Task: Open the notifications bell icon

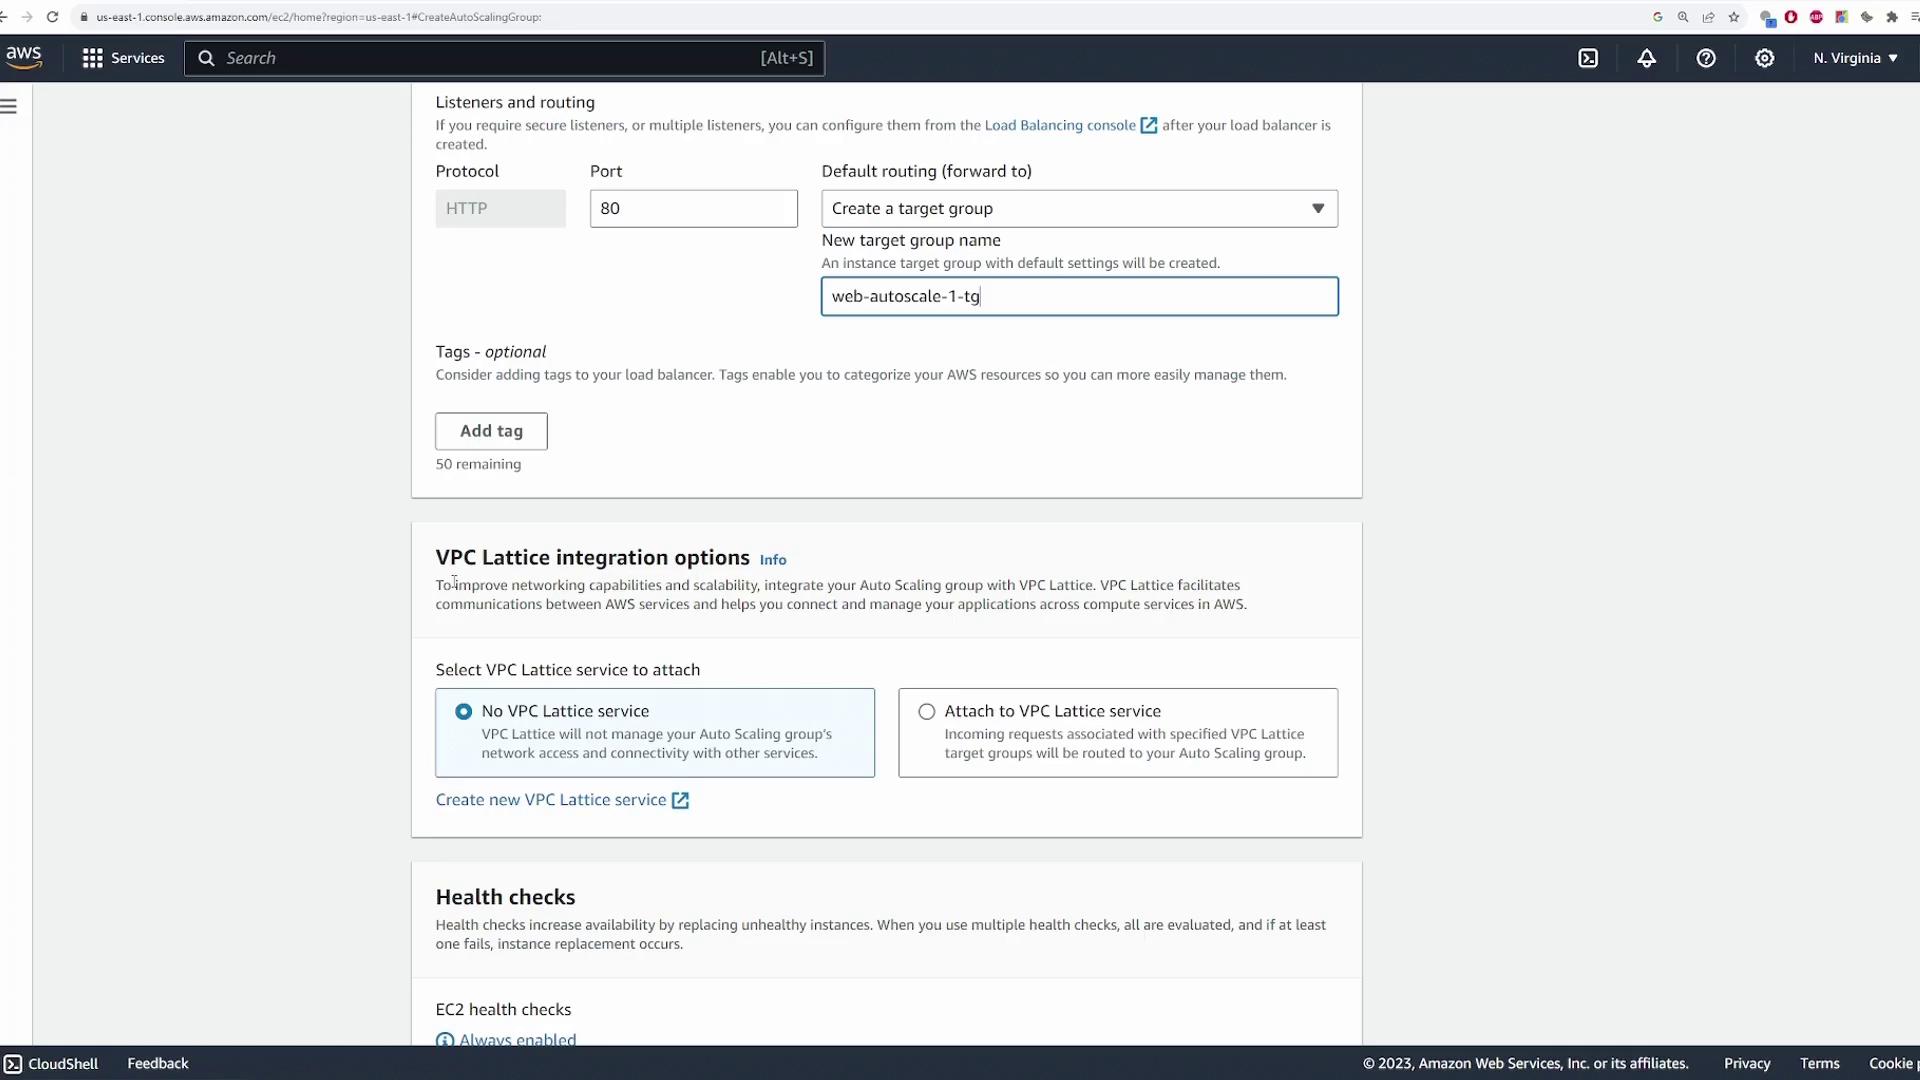Action: coord(1646,58)
